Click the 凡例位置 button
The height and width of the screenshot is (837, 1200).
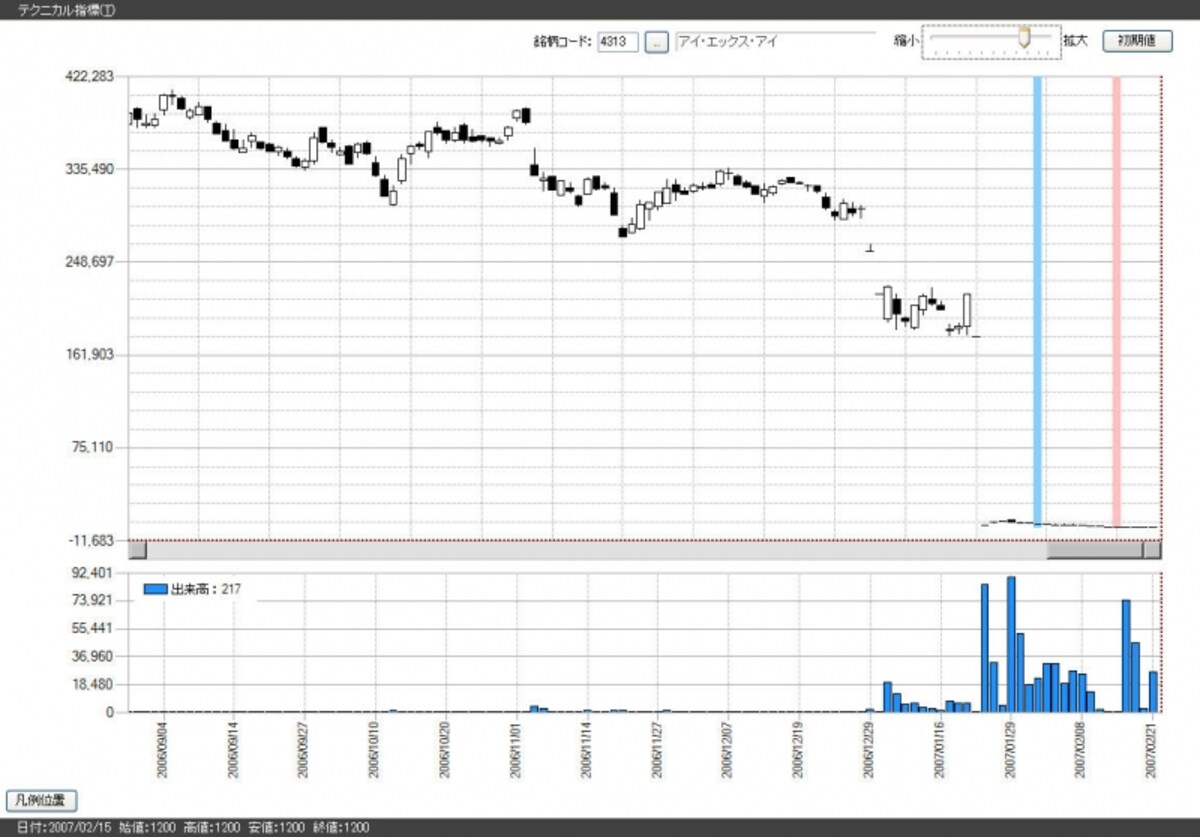coord(41,800)
